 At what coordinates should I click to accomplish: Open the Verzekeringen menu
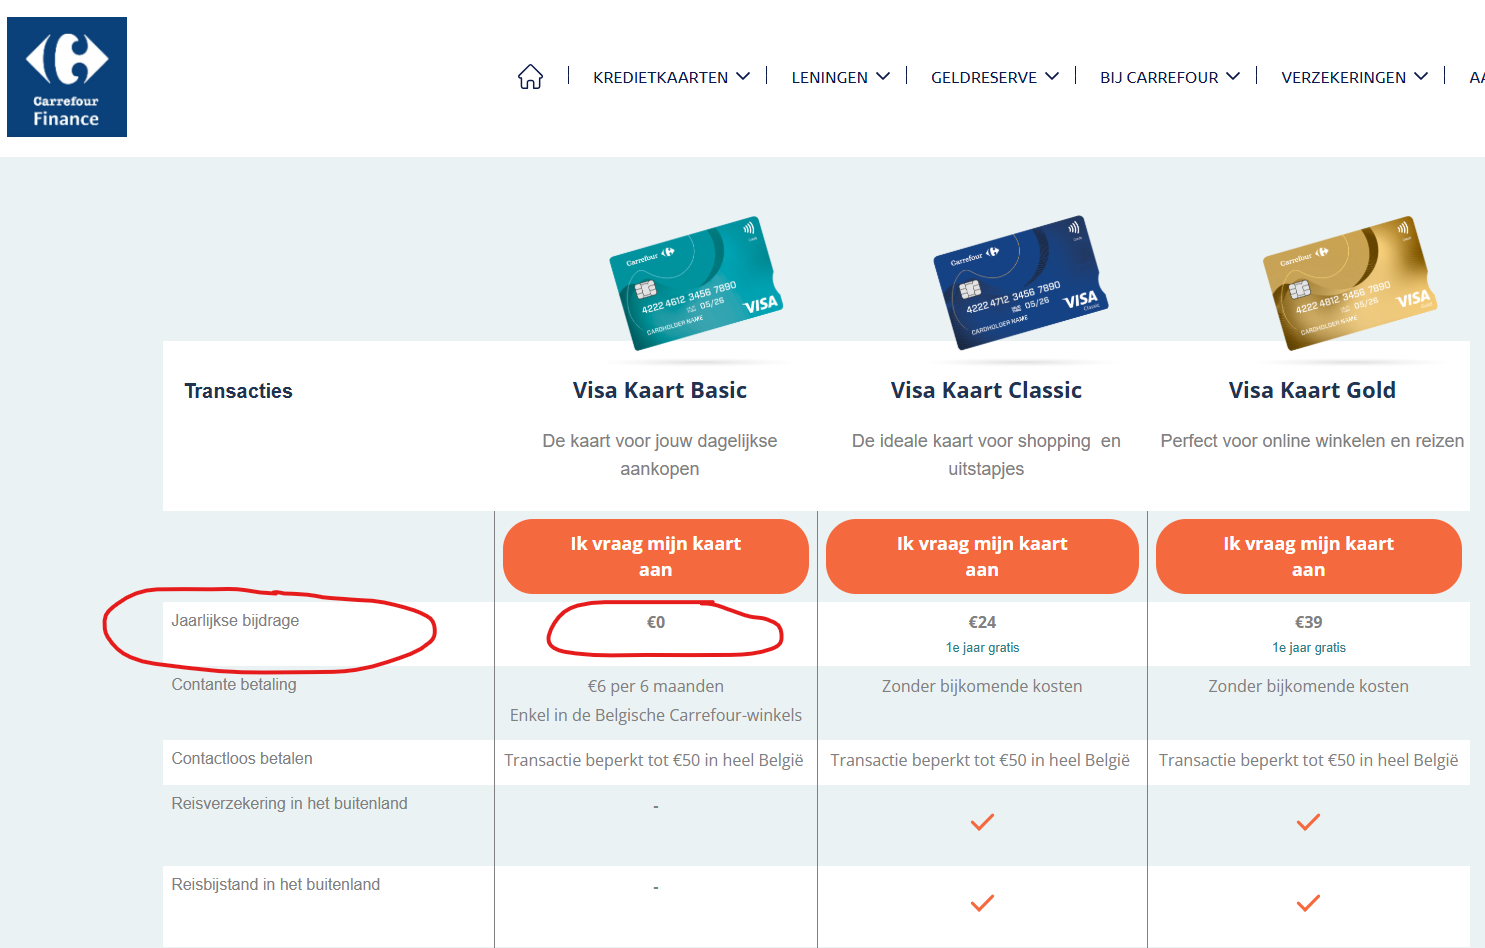point(1354,77)
